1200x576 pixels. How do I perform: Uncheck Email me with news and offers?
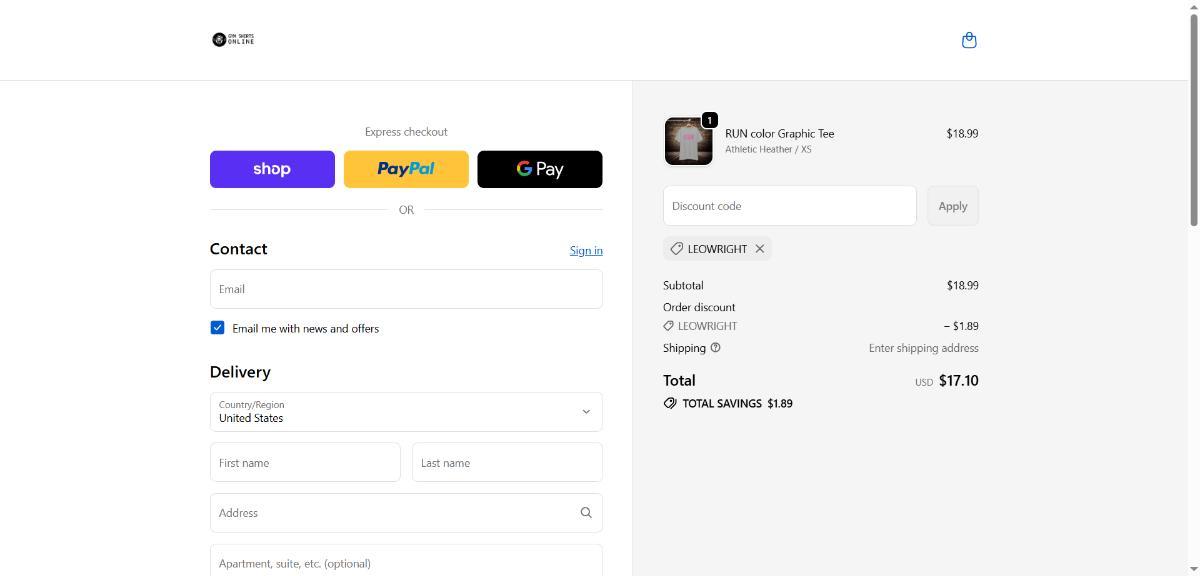click(x=217, y=328)
